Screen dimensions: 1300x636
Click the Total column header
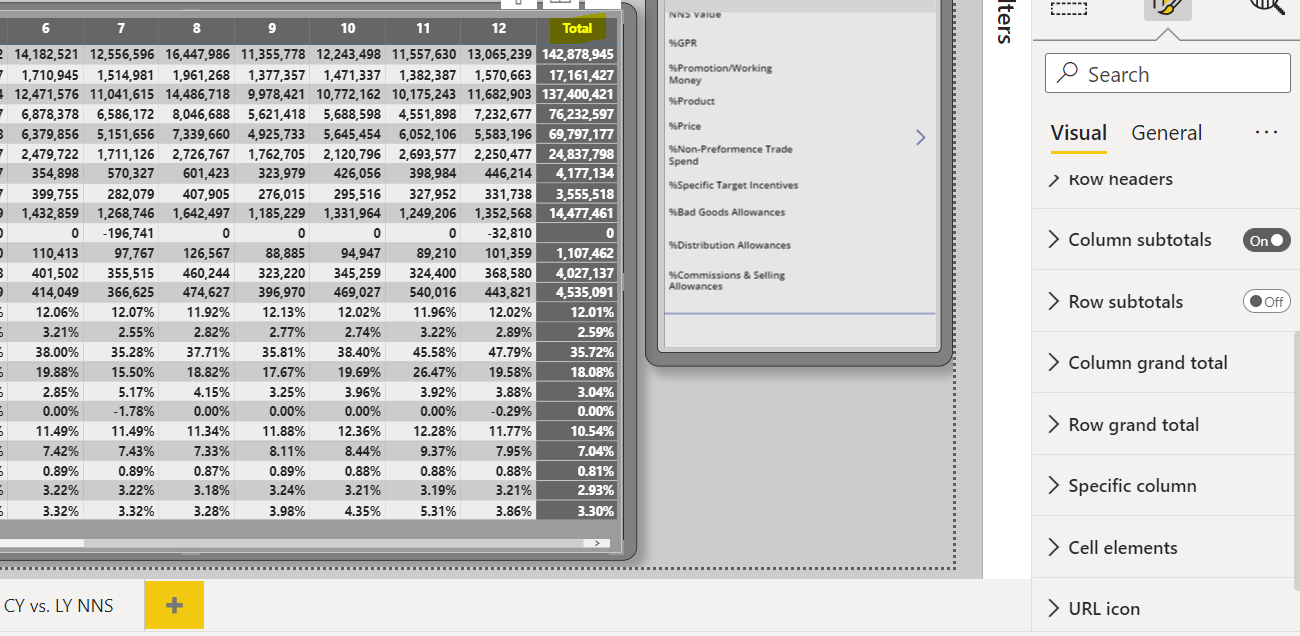(577, 28)
